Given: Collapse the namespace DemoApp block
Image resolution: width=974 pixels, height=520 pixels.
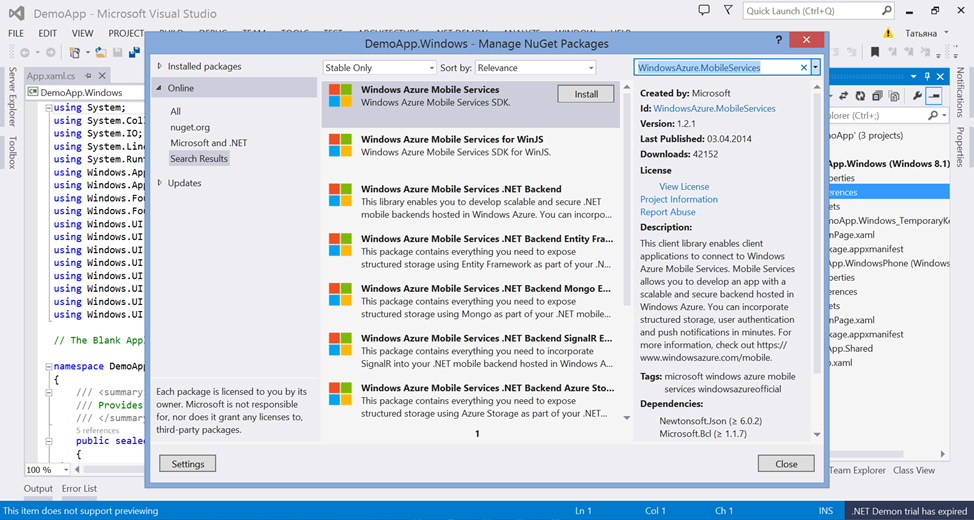Looking at the screenshot, I should (48, 367).
